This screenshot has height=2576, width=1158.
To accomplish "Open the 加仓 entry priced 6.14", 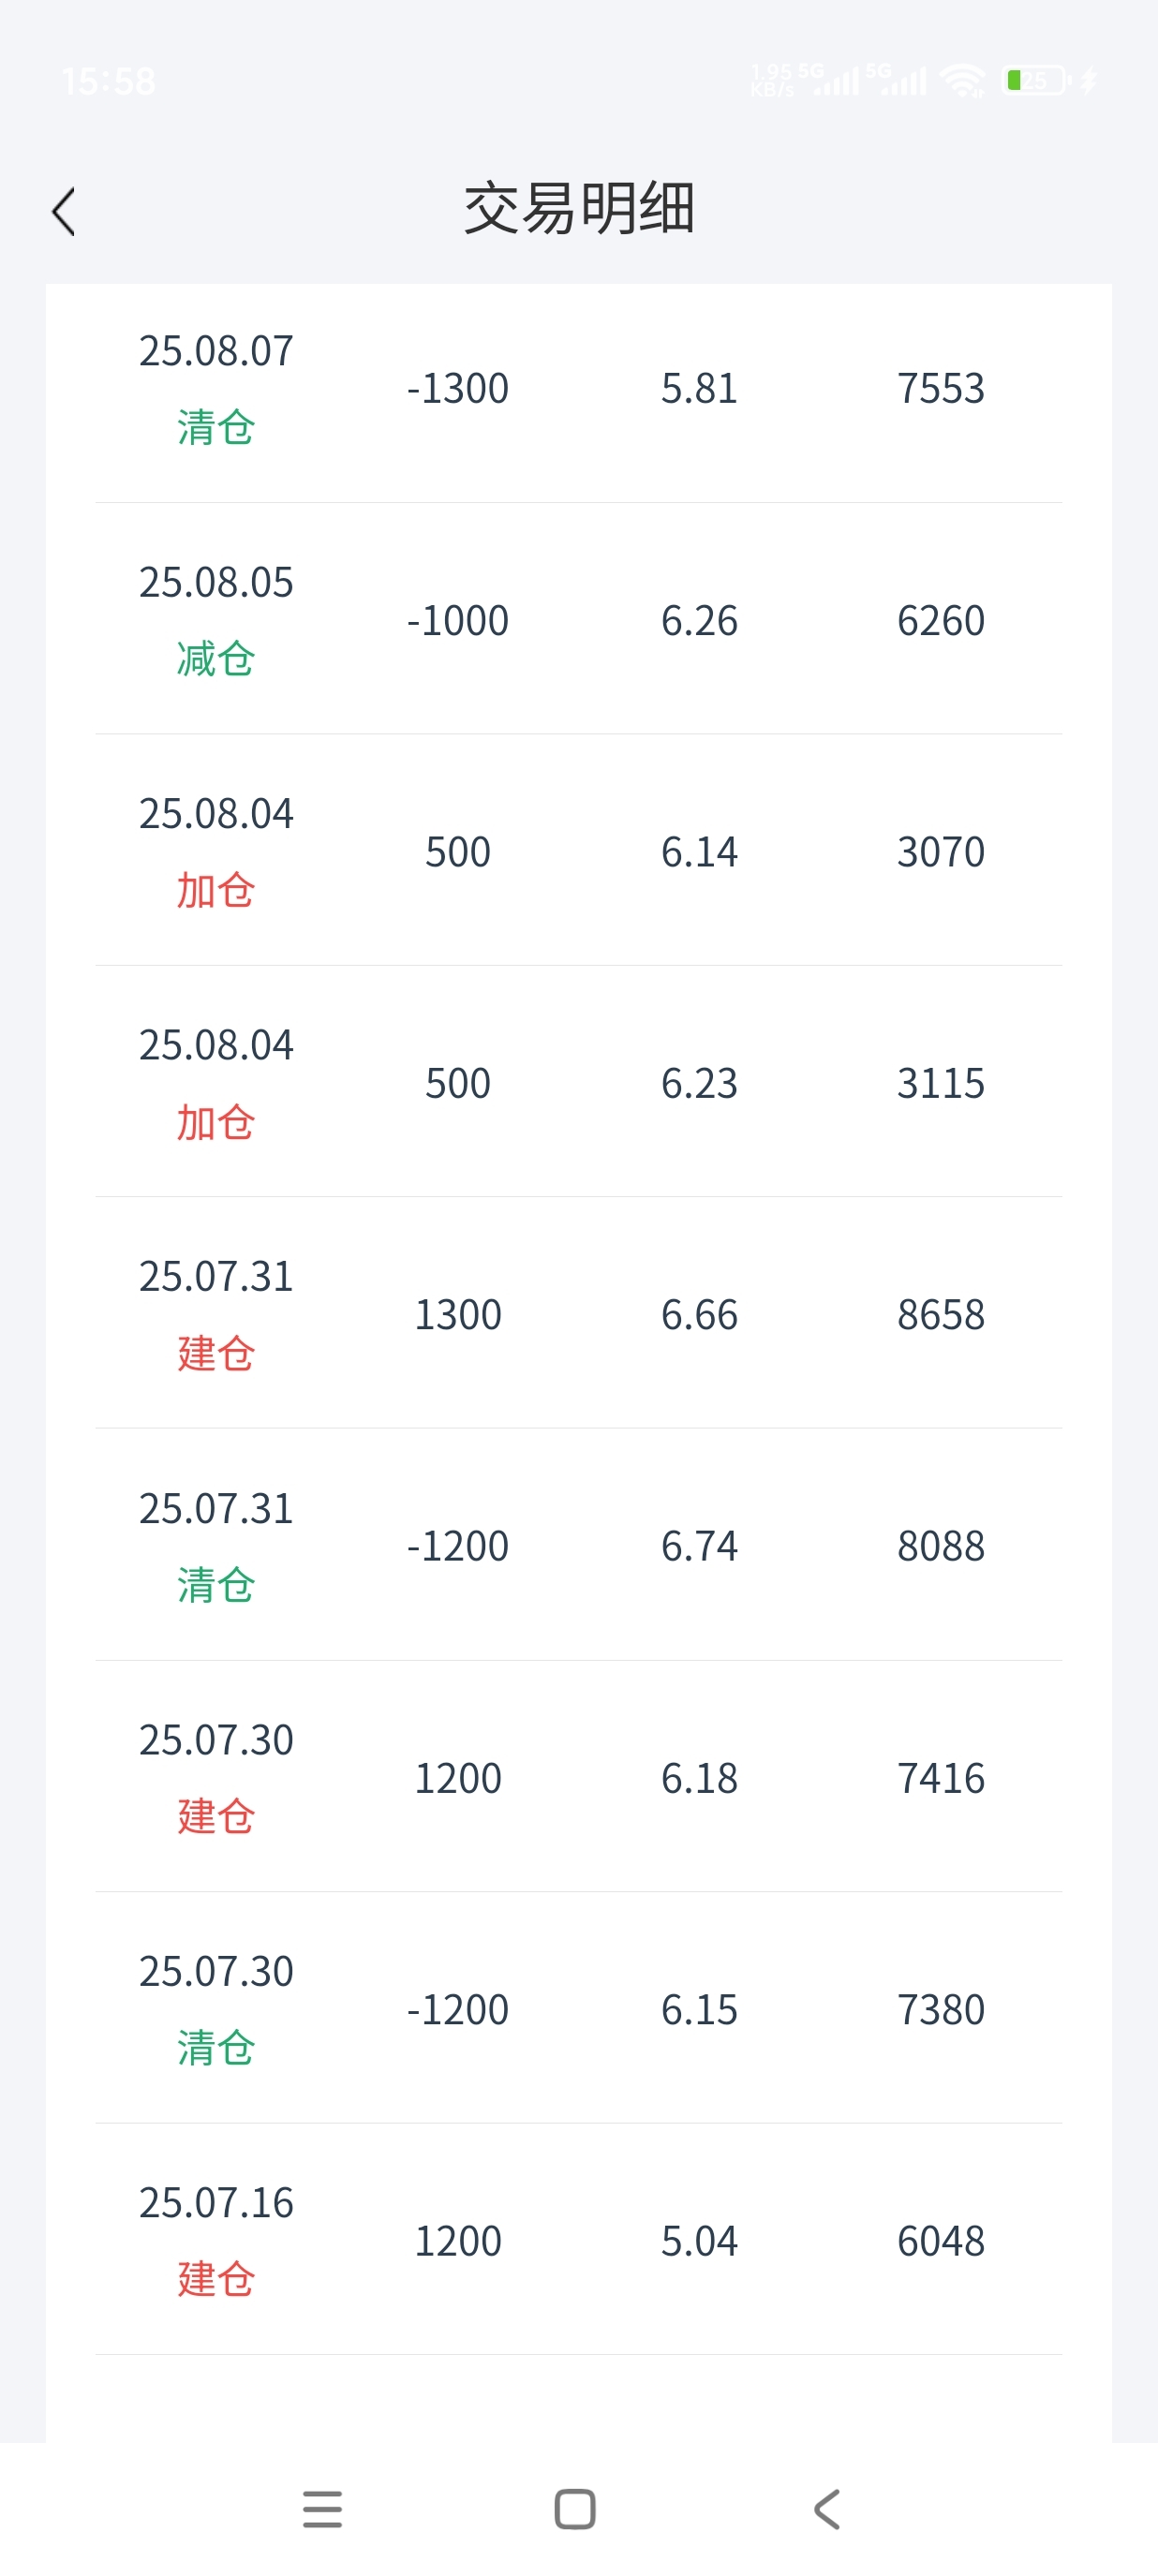I will 579,851.
